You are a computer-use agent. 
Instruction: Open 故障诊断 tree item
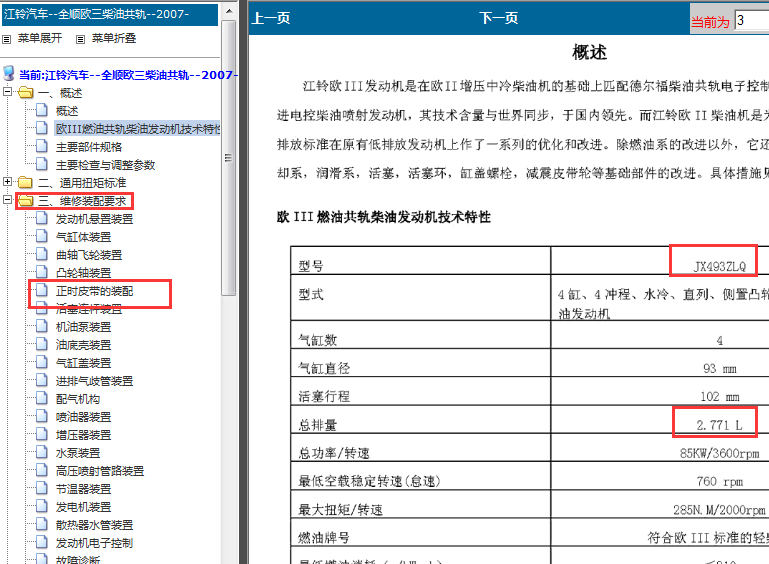(78, 560)
